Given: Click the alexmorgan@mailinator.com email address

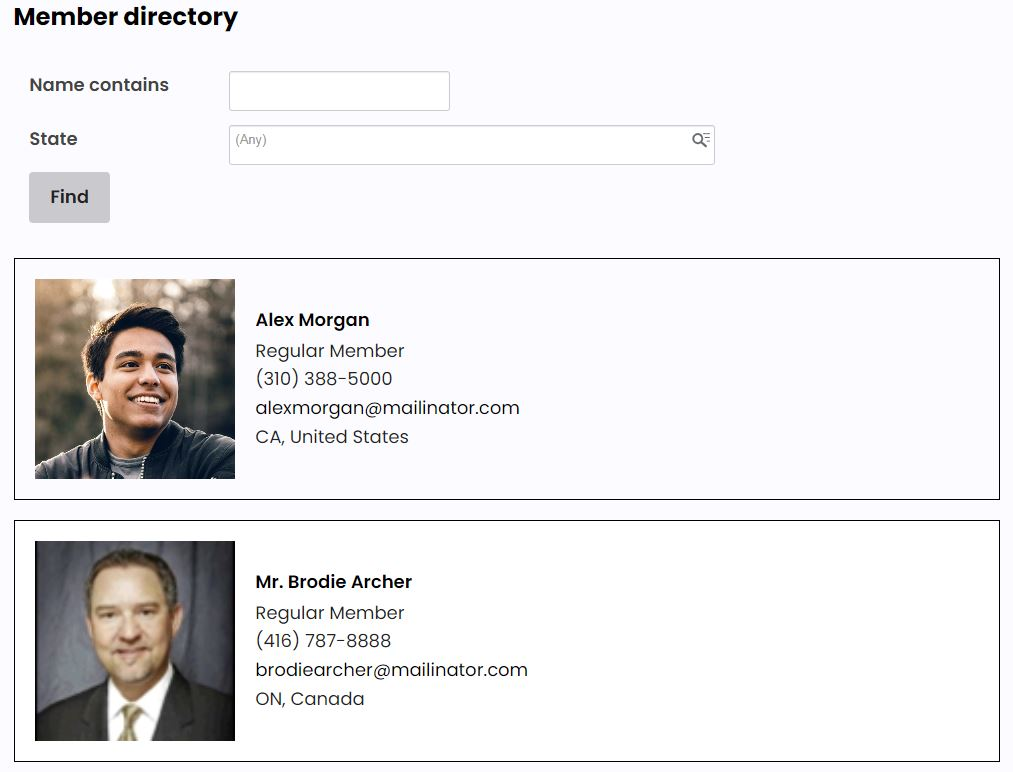Looking at the screenshot, I should click(387, 408).
